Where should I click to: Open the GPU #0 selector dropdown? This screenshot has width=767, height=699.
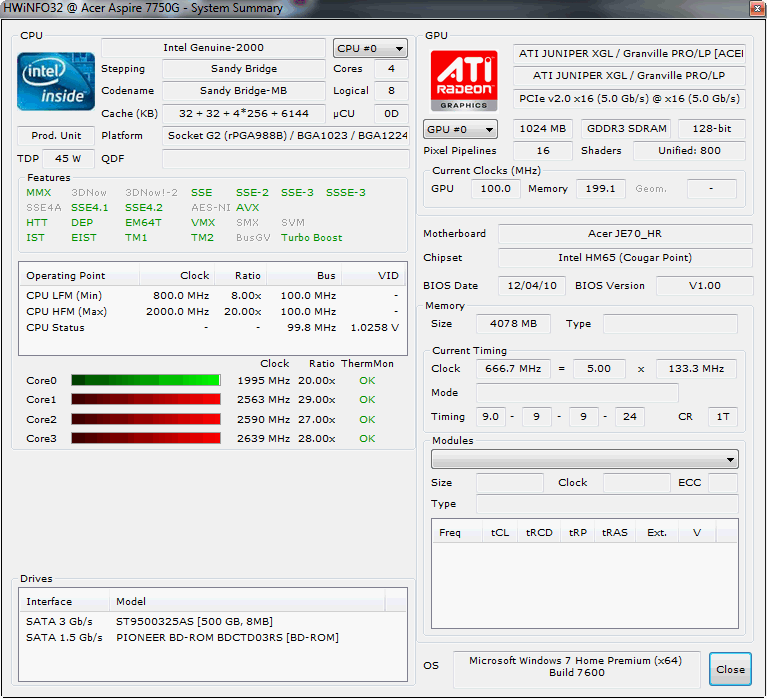(x=460, y=130)
